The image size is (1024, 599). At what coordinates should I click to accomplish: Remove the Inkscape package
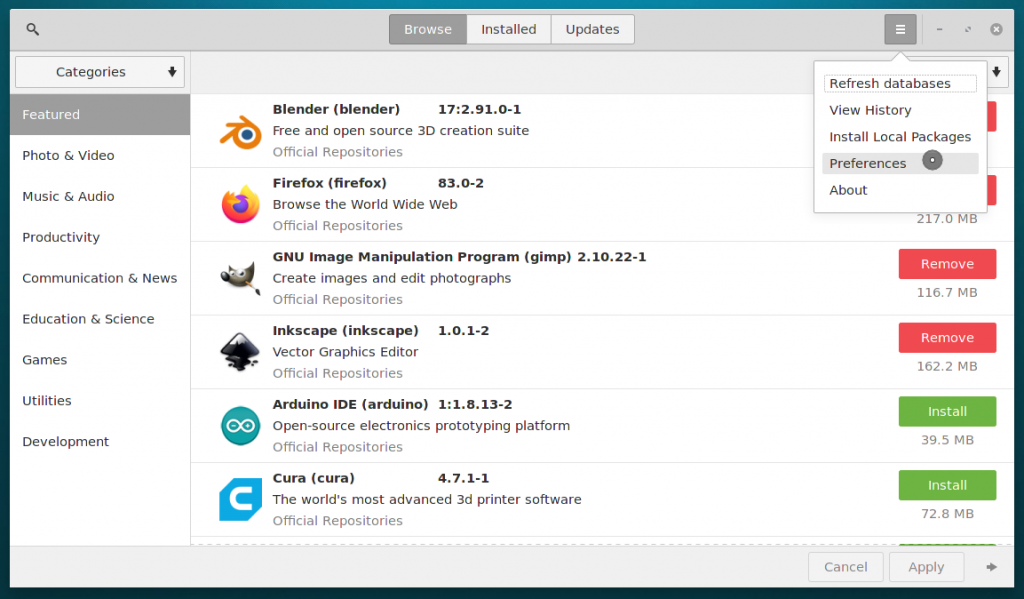coord(947,338)
